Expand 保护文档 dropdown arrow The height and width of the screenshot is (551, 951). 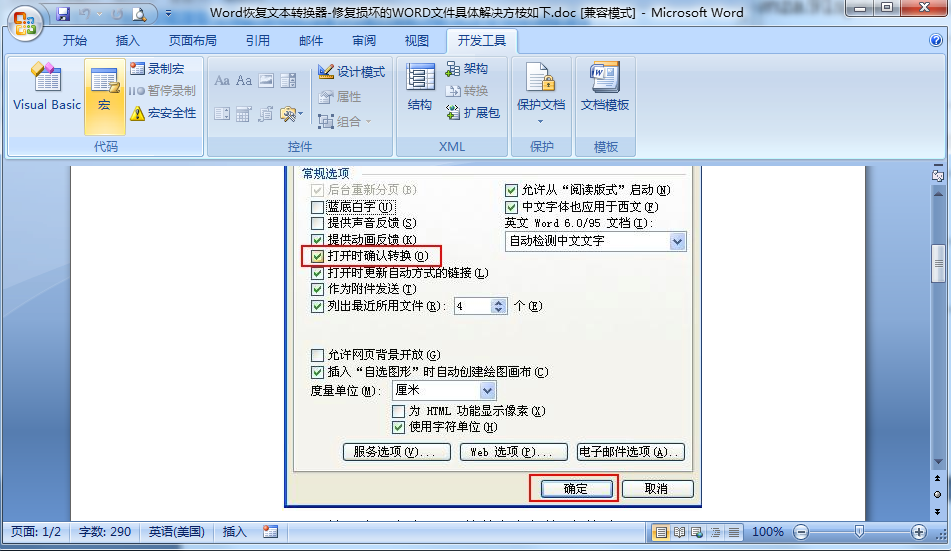540,121
